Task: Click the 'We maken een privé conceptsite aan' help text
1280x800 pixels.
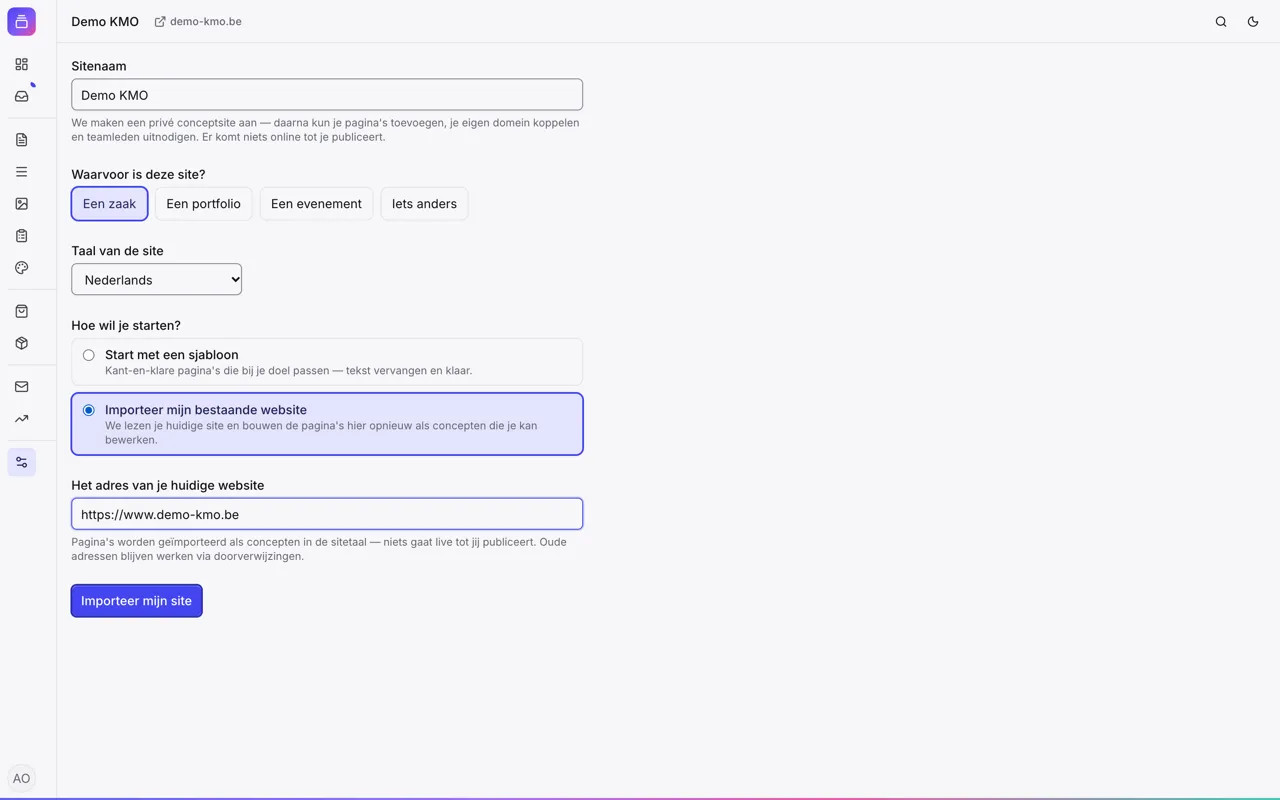Action: click(x=325, y=130)
